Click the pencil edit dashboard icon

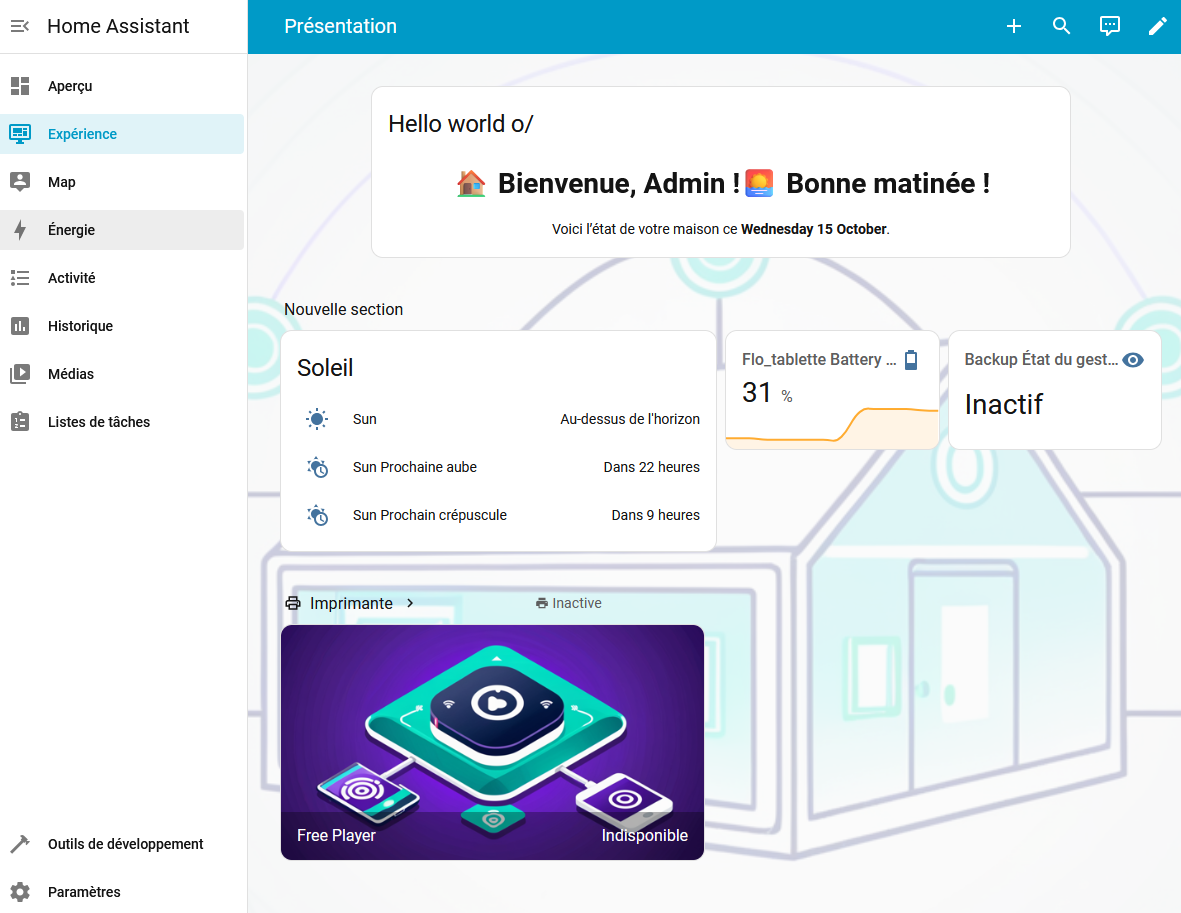(x=1157, y=27)
